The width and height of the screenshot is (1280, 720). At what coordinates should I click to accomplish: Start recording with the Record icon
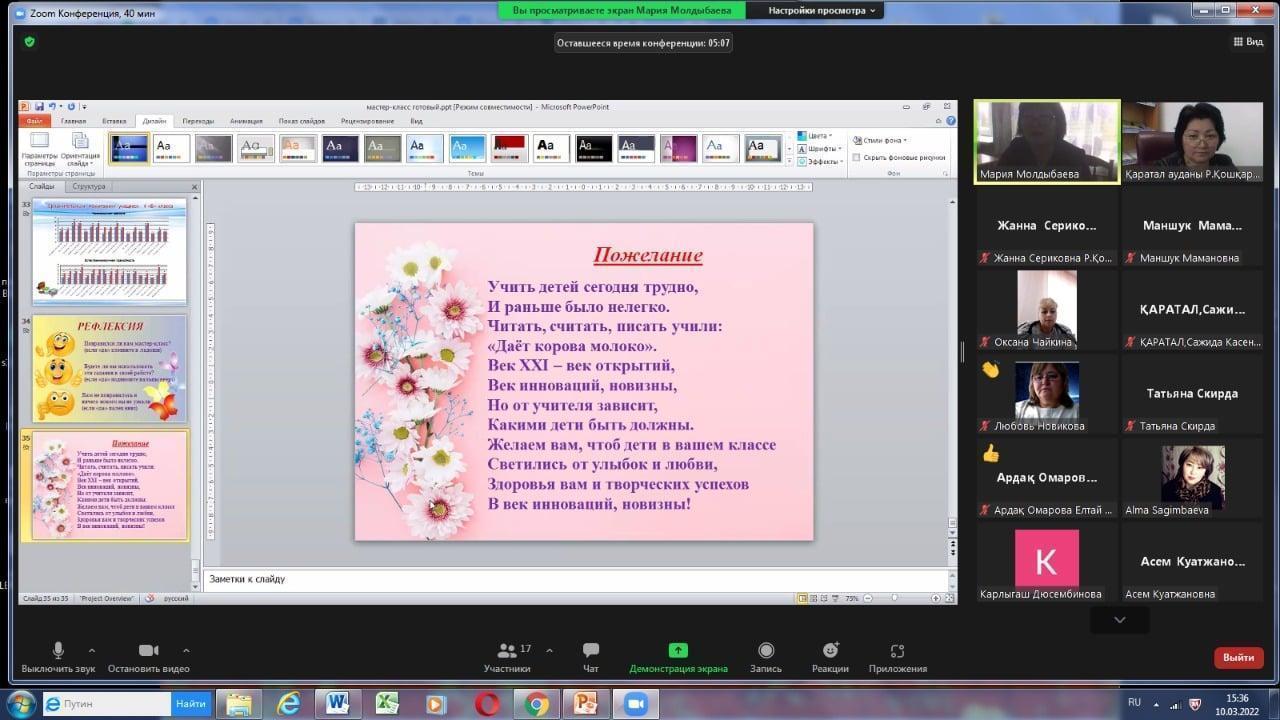coord(766,651)
